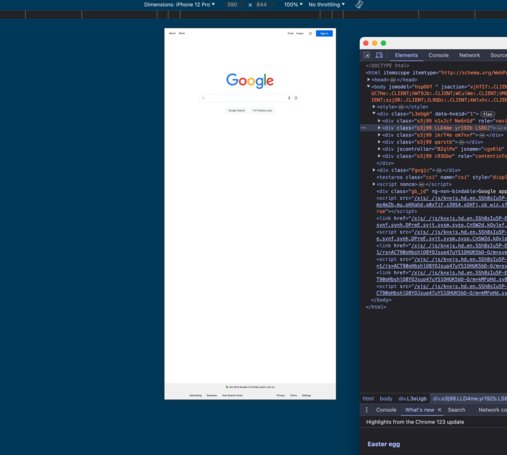This screenshot has width=507, height=455.
Task: Expand the head element node
Action: (x=369, y=79)
